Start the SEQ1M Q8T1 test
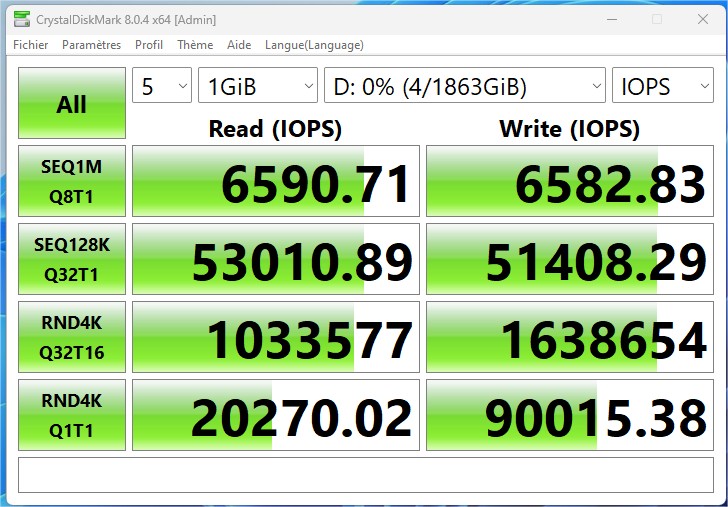Screen dimensions: 728x507 72,181
